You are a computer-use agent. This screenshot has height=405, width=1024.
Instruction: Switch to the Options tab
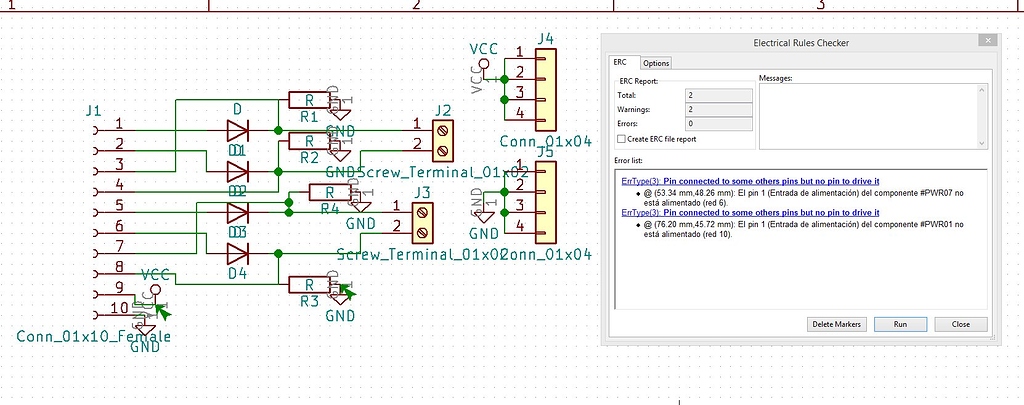[656, 63]
